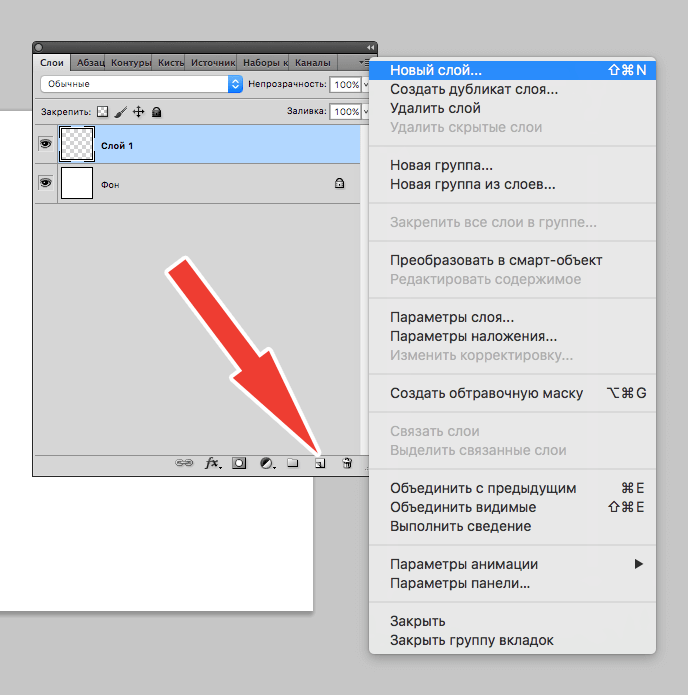Choose Новый слой... from the menu
Image resolution: width=688 pixels, height=695 pixels.
click(435, 71)
